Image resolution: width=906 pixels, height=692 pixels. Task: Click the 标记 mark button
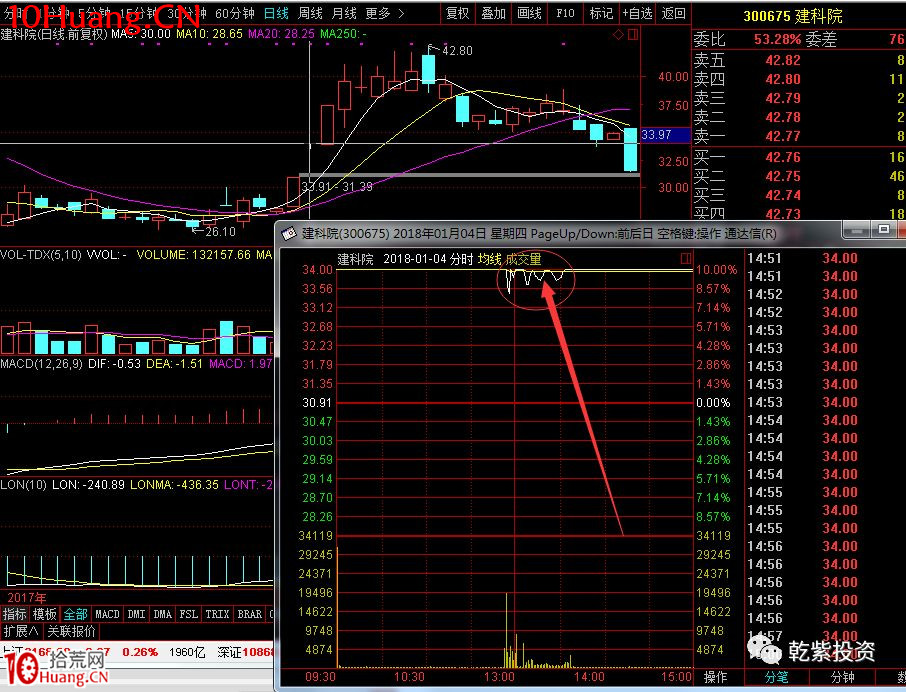pos(601,13)
